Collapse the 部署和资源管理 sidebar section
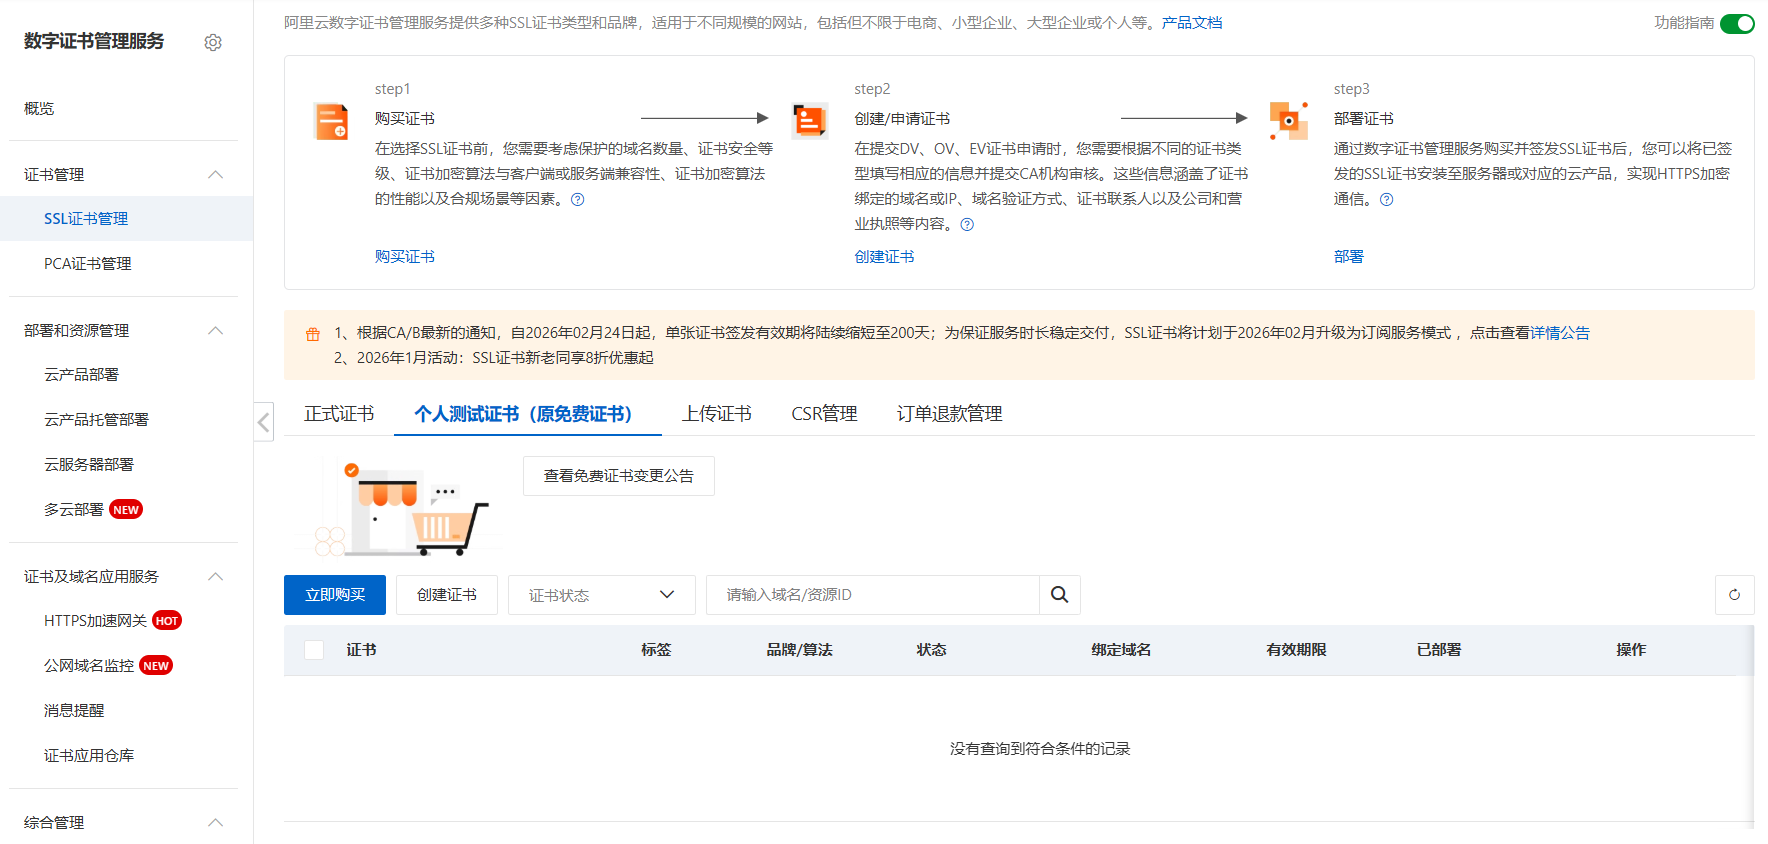Screen dimensions: 1768x844 [215, 331]
